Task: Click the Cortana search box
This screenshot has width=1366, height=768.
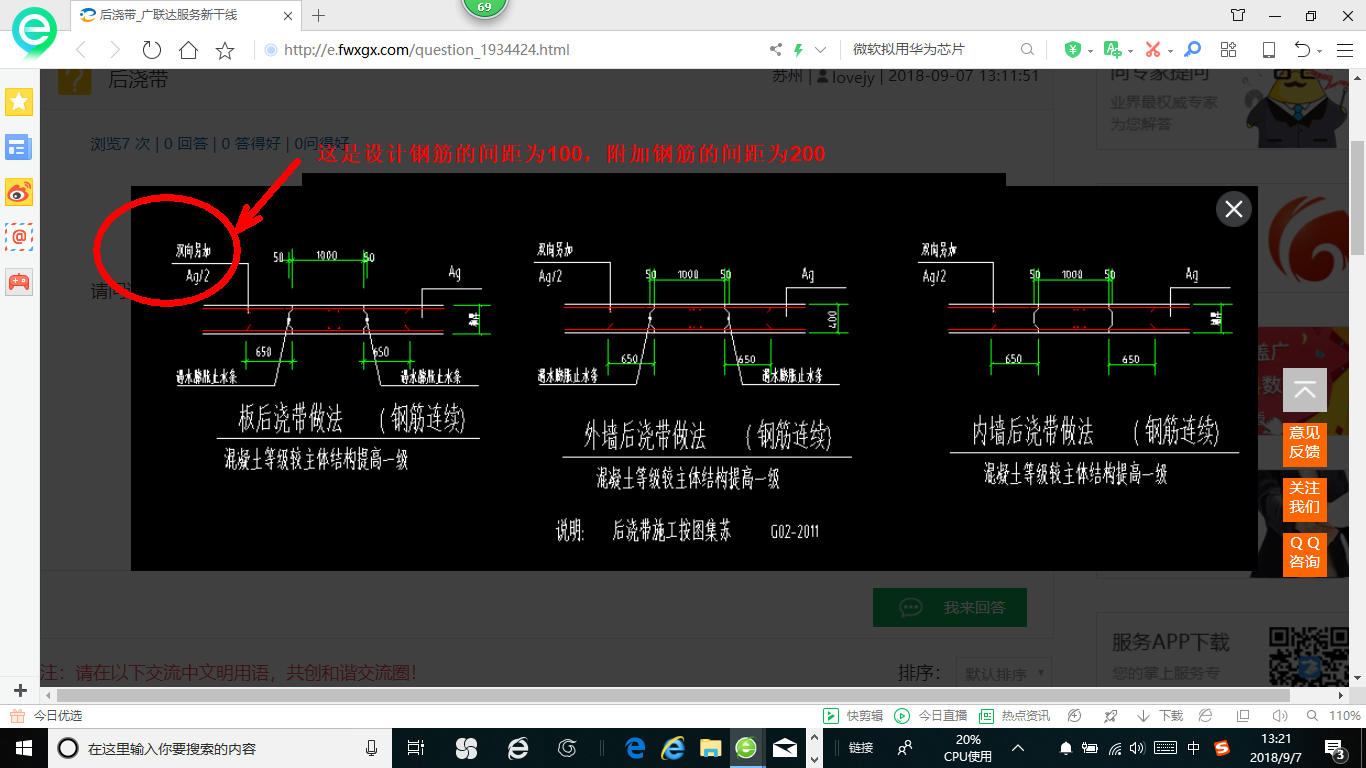Action: (x=220, y=748)
